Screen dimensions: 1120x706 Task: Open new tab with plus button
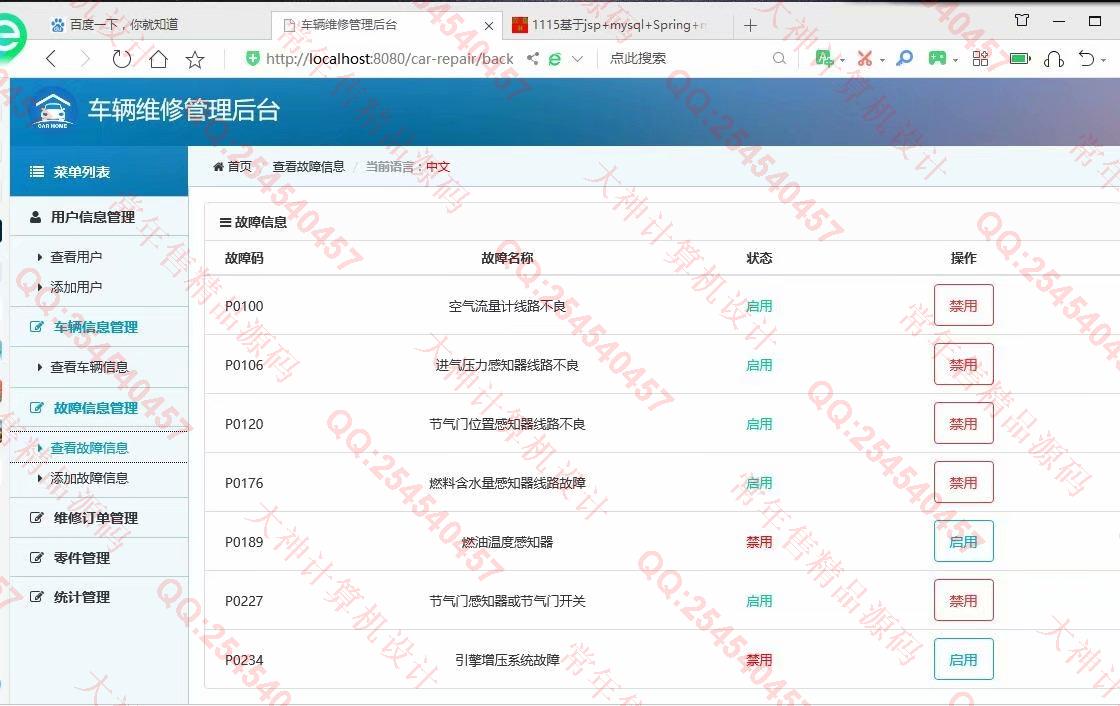coord(750,26)
